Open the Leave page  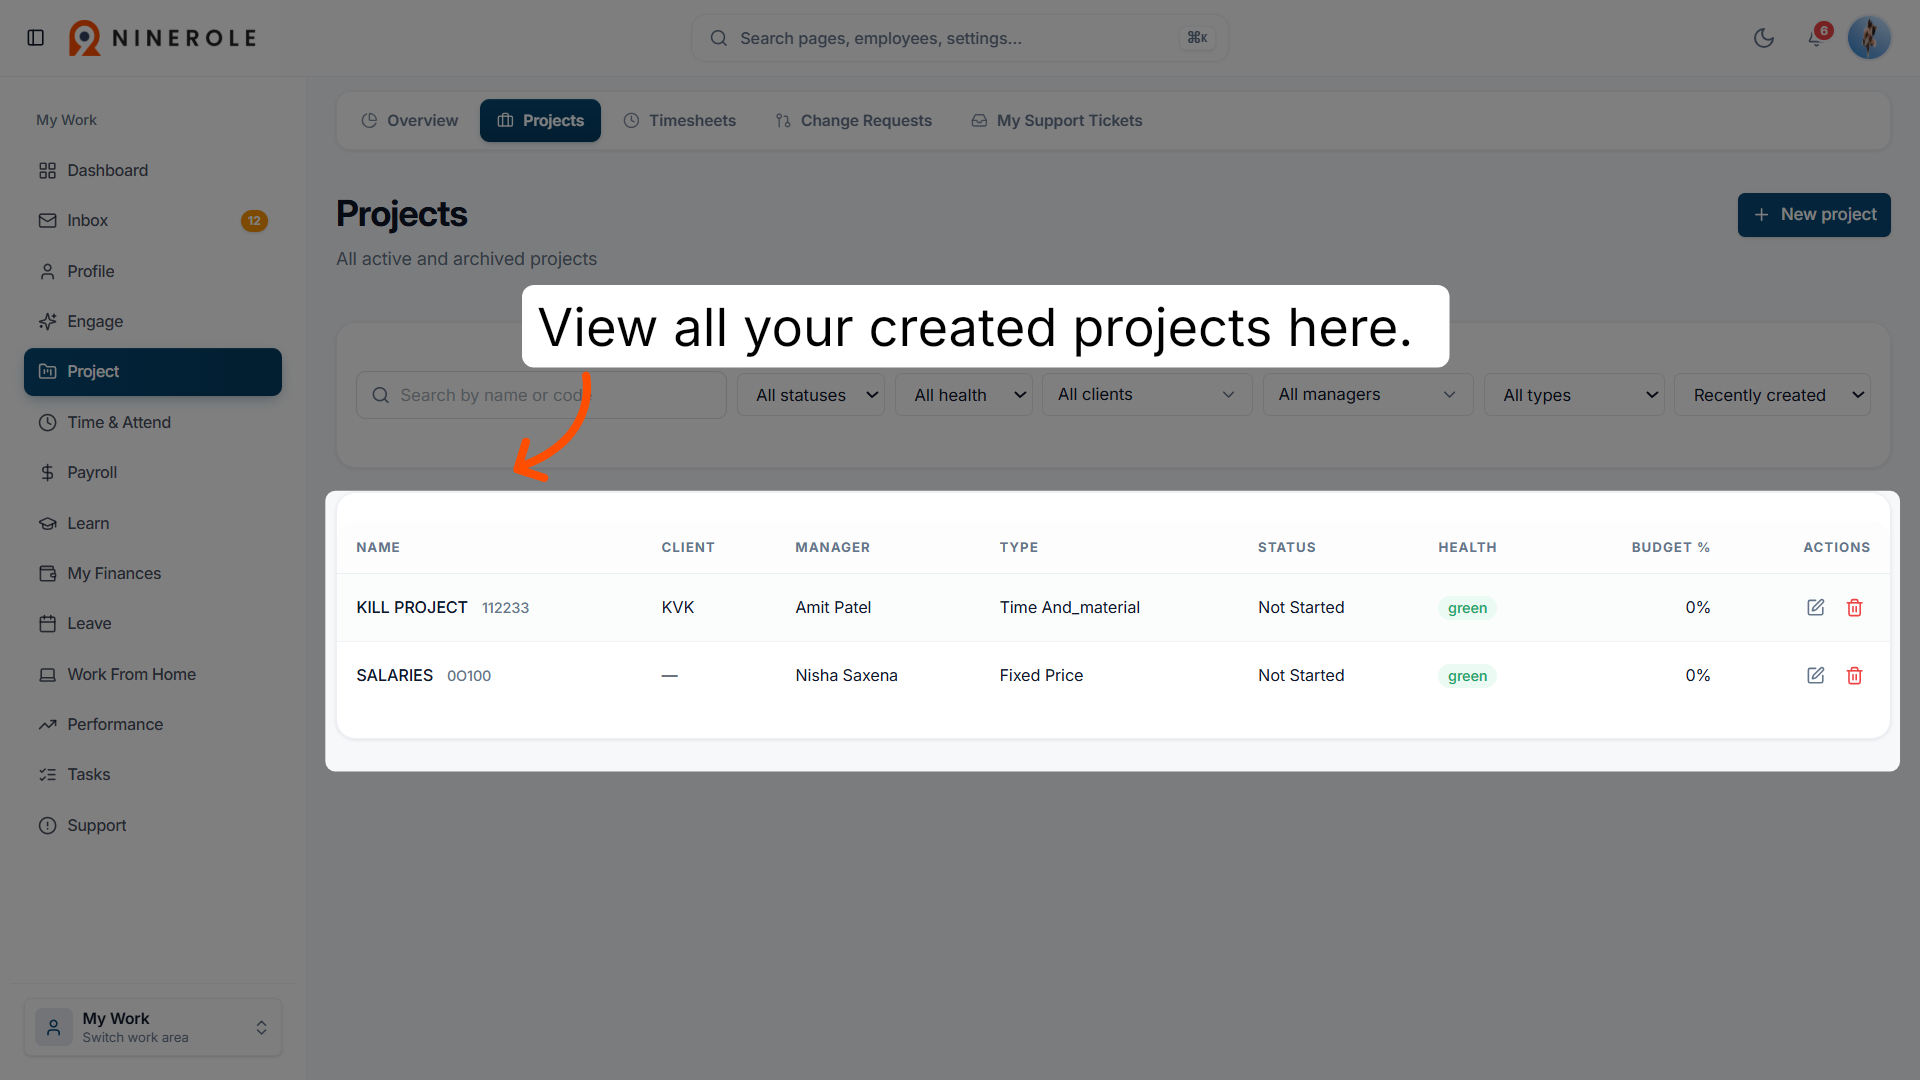click(x=153, y=623)
